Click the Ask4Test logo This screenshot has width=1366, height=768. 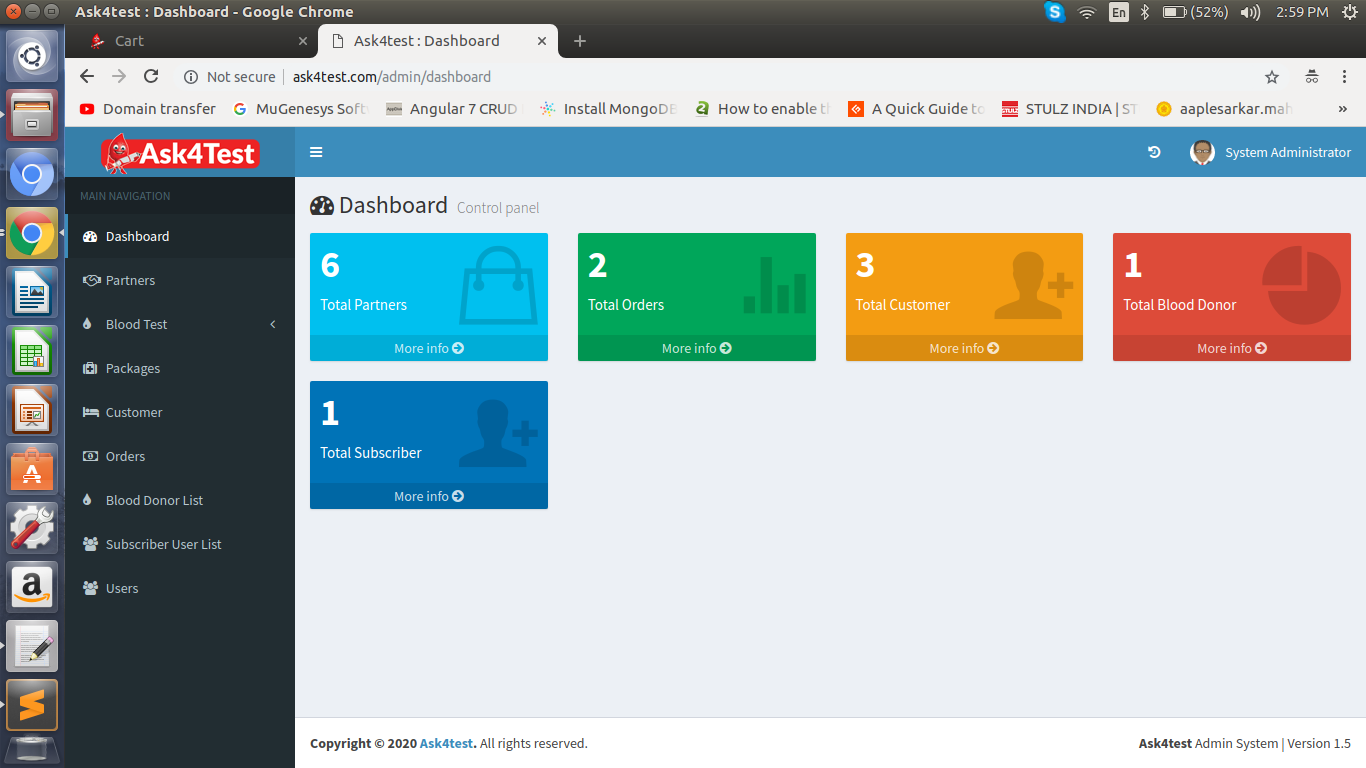180,152
